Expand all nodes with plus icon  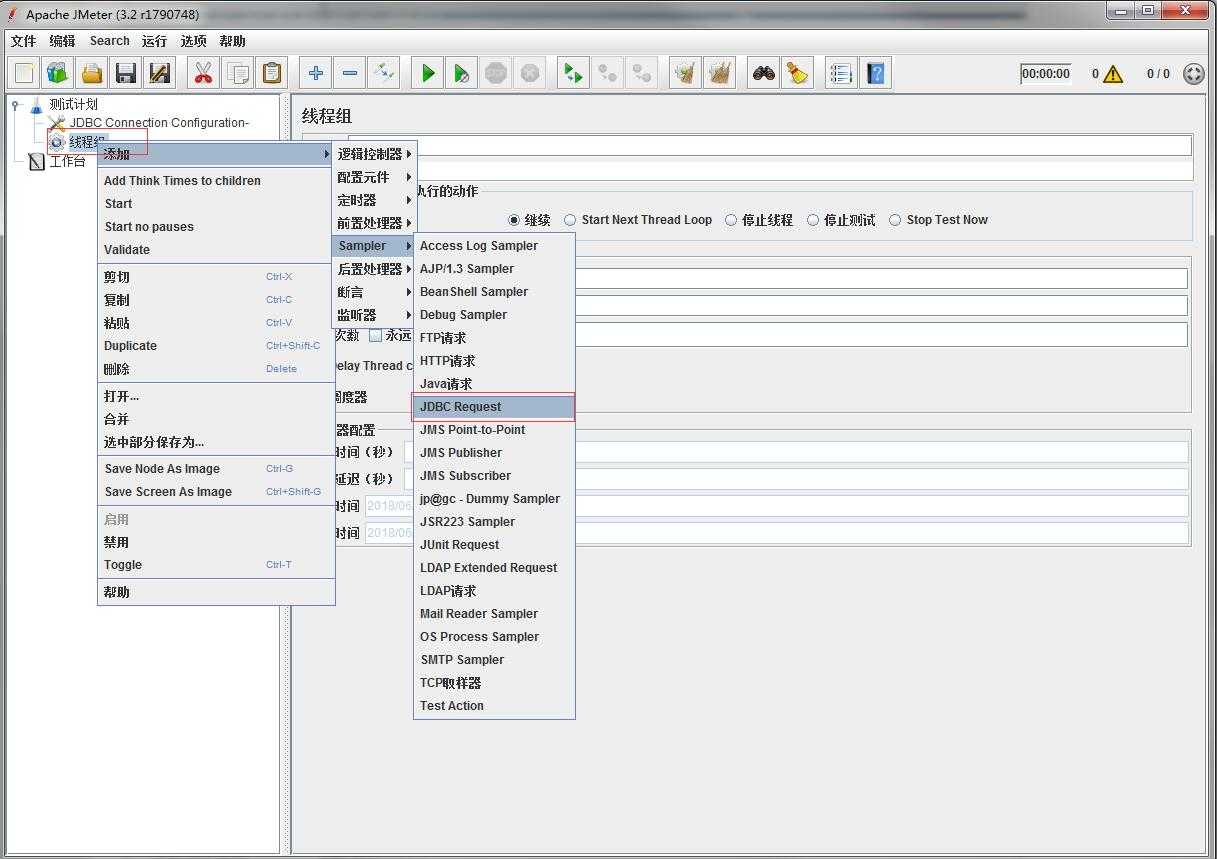point(315,73)
